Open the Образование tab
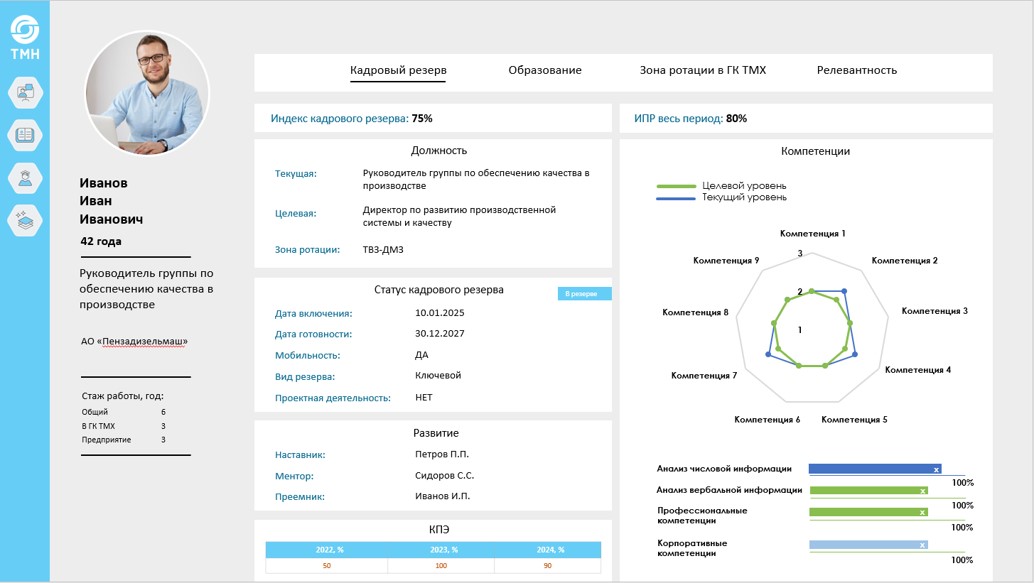This screenshot has height=583, width=1034. point(544,71)
